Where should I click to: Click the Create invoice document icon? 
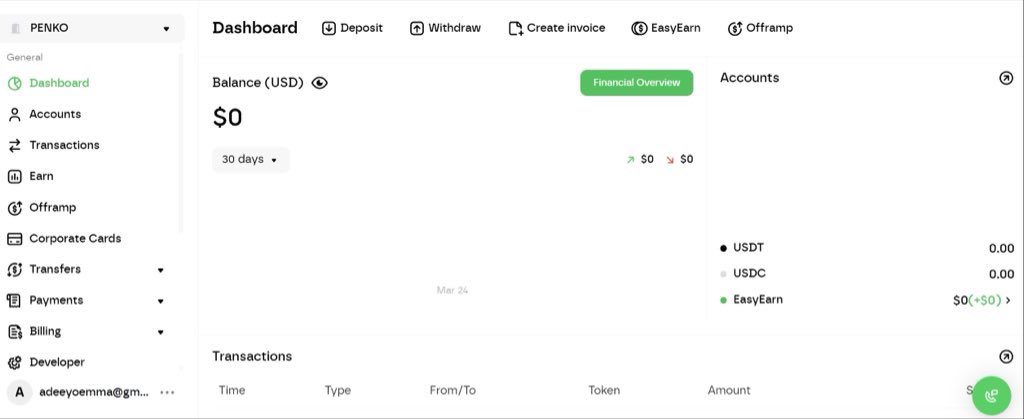coord(516,28)
